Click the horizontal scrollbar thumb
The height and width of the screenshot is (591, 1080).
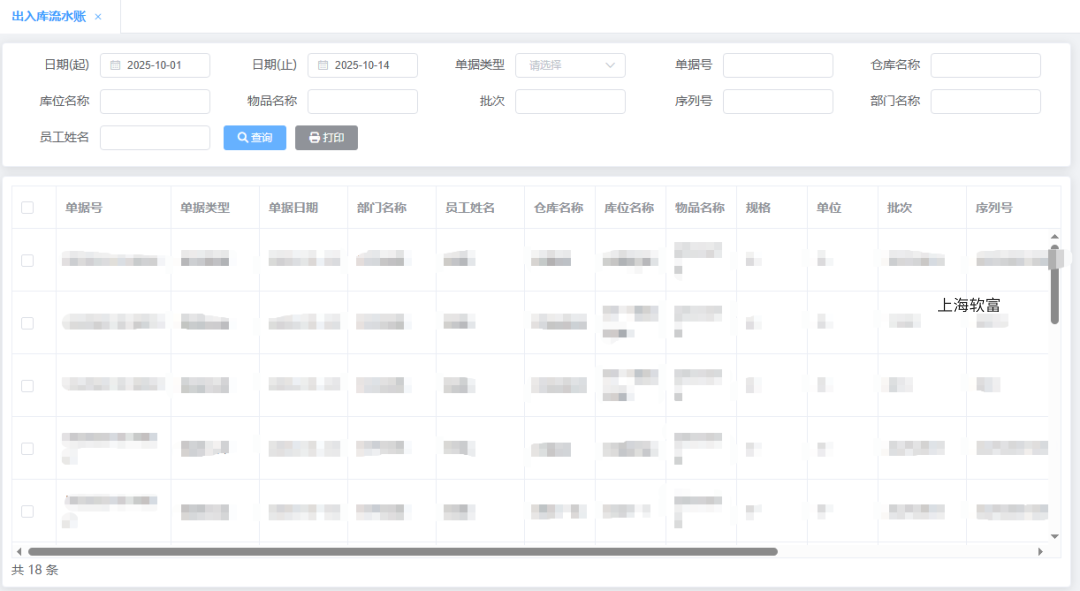[402, 551]
